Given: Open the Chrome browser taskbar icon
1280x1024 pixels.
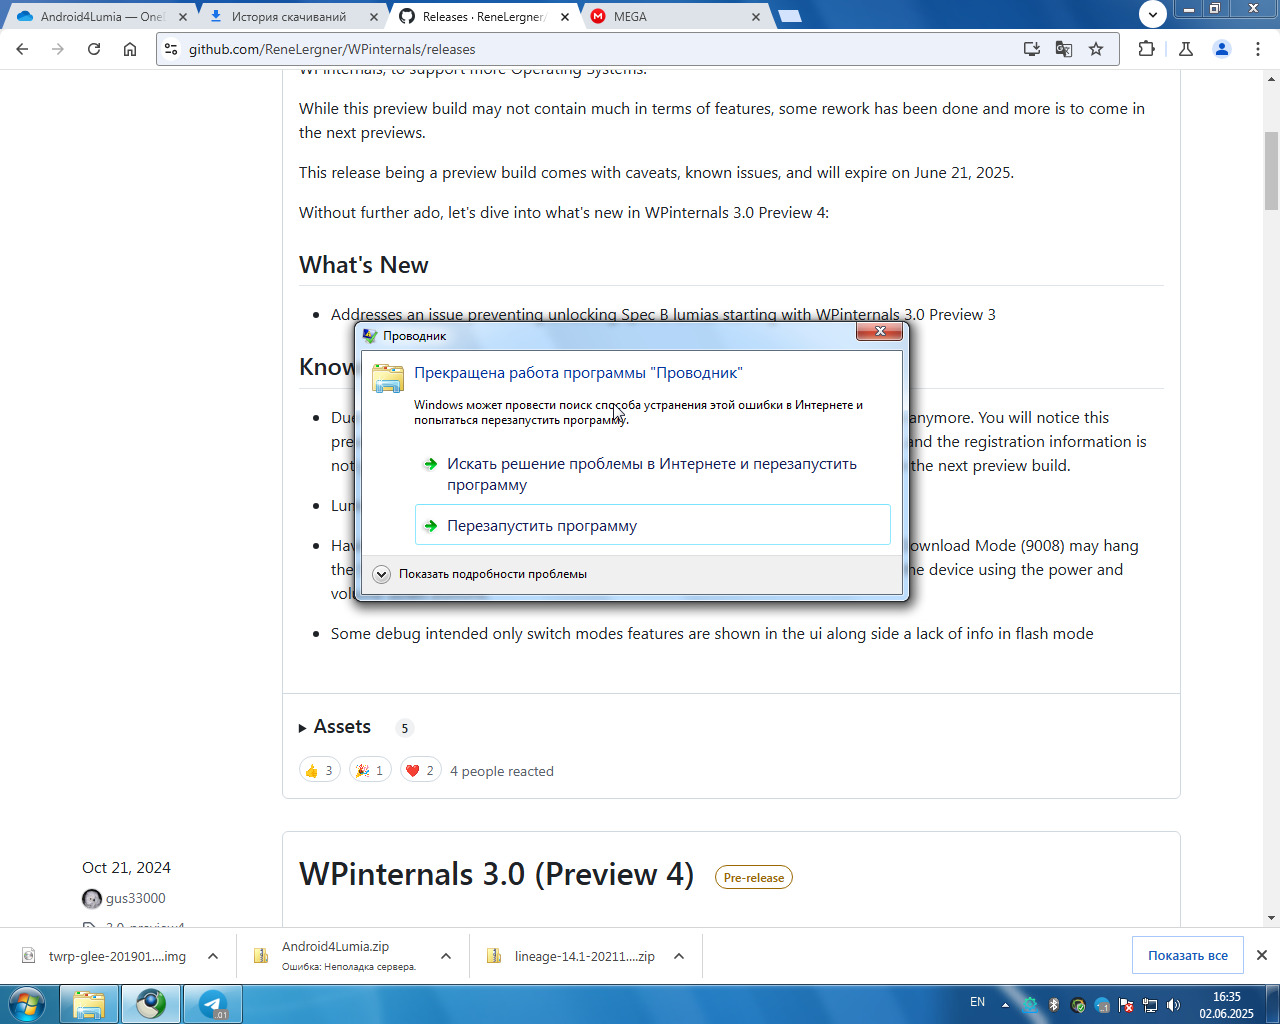Looking at the screenshot, I should tap(151, 1004).
